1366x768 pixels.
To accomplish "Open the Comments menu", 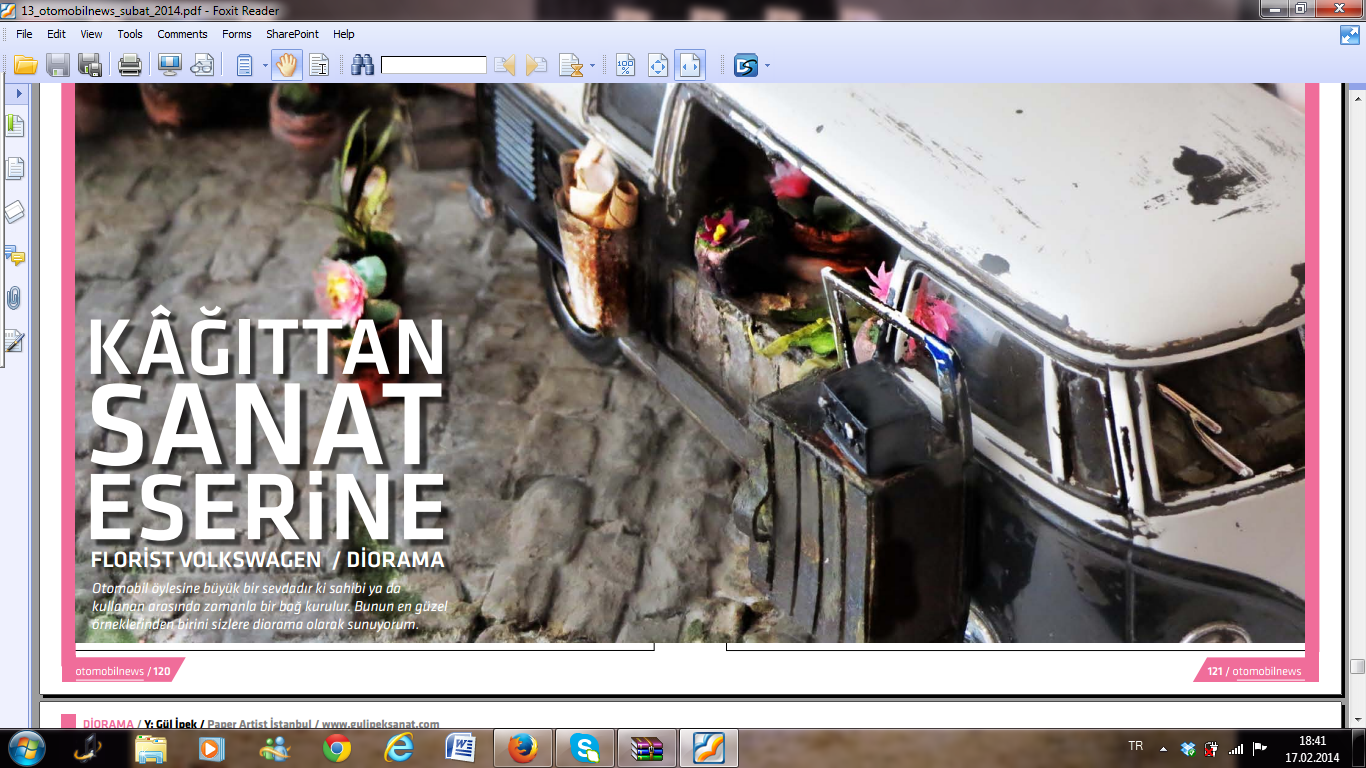I will click(x=182, y=34).
